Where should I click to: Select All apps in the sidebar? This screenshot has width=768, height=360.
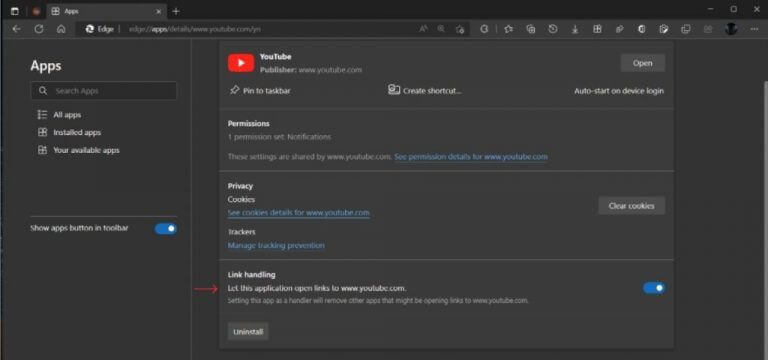coord(59,115)
